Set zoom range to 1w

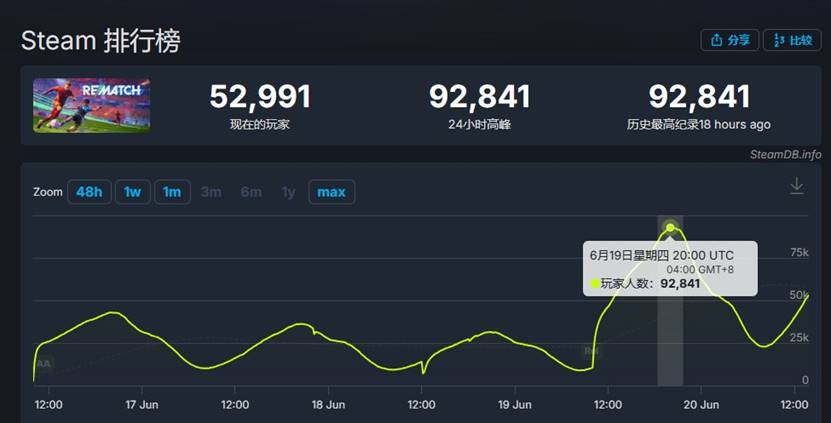[132, 191]
